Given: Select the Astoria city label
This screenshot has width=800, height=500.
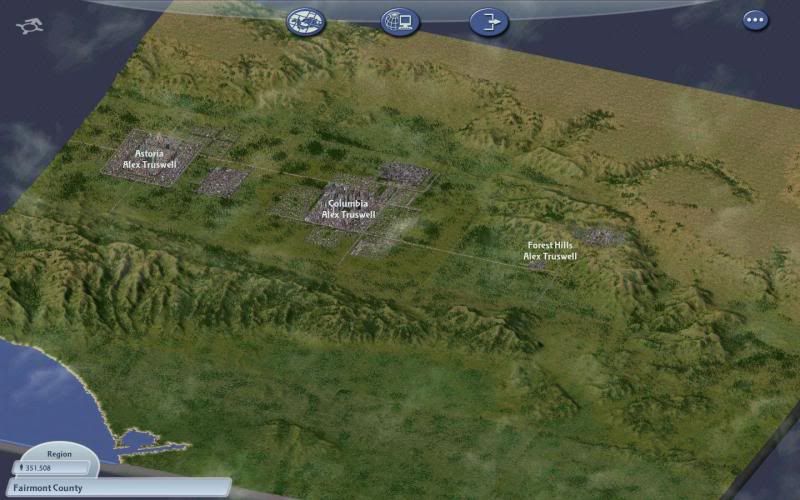Looking at the screenshot, I should click(149, 159).
